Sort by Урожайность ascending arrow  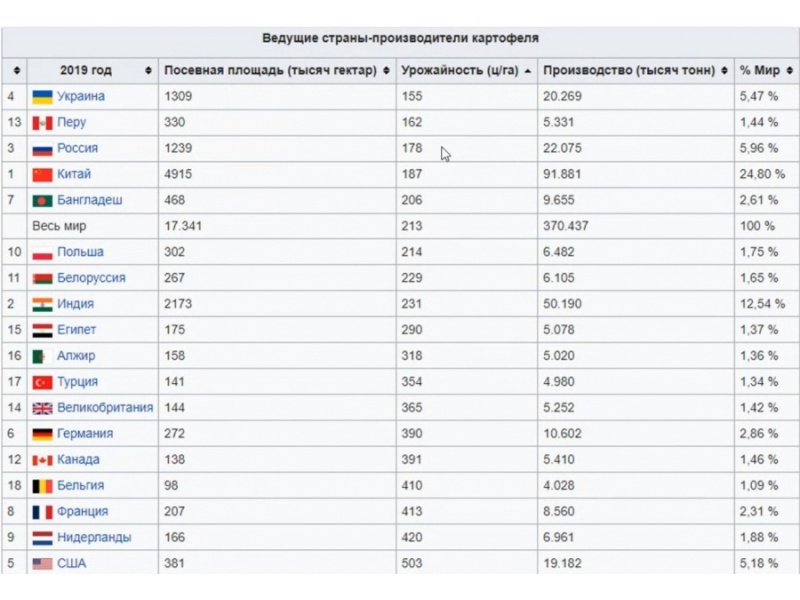(527, 71)
